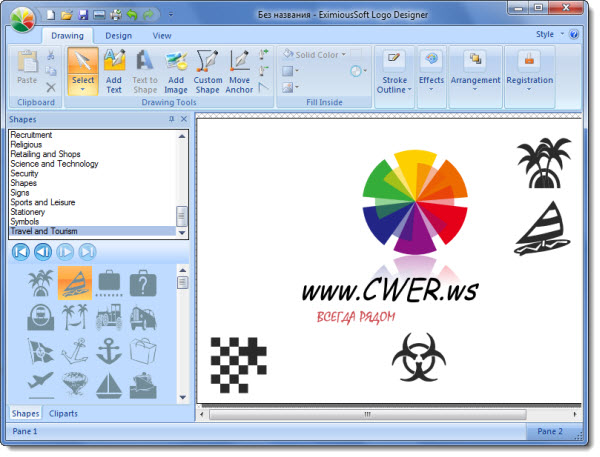
Task: Open the Solid Color fill dropdown
Action: click(315, 55)
